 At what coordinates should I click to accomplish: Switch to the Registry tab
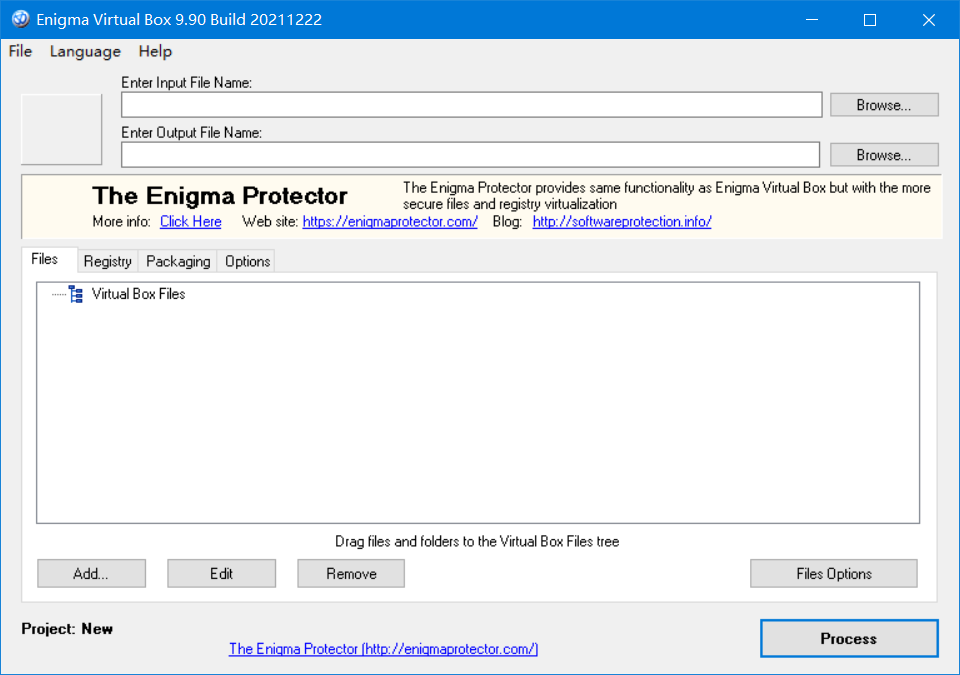pos(107,261)
